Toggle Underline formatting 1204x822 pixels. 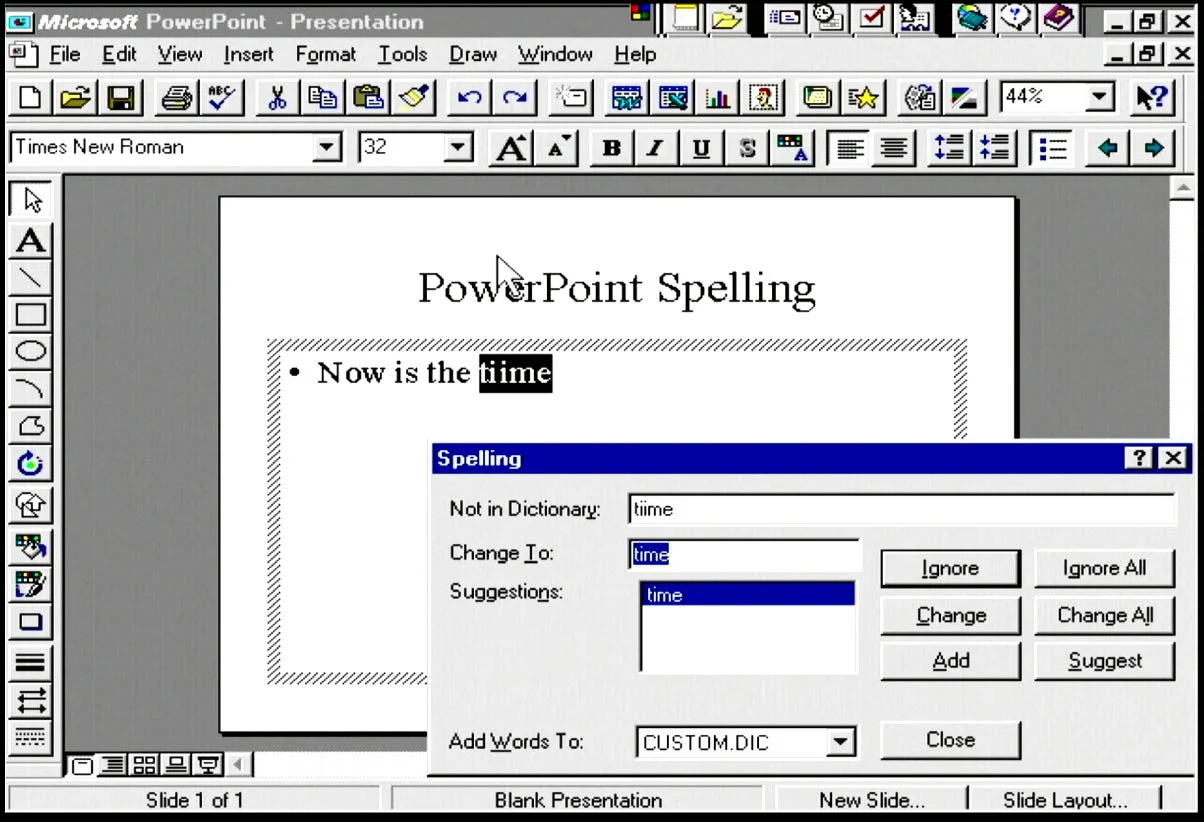tap(702, 149)
